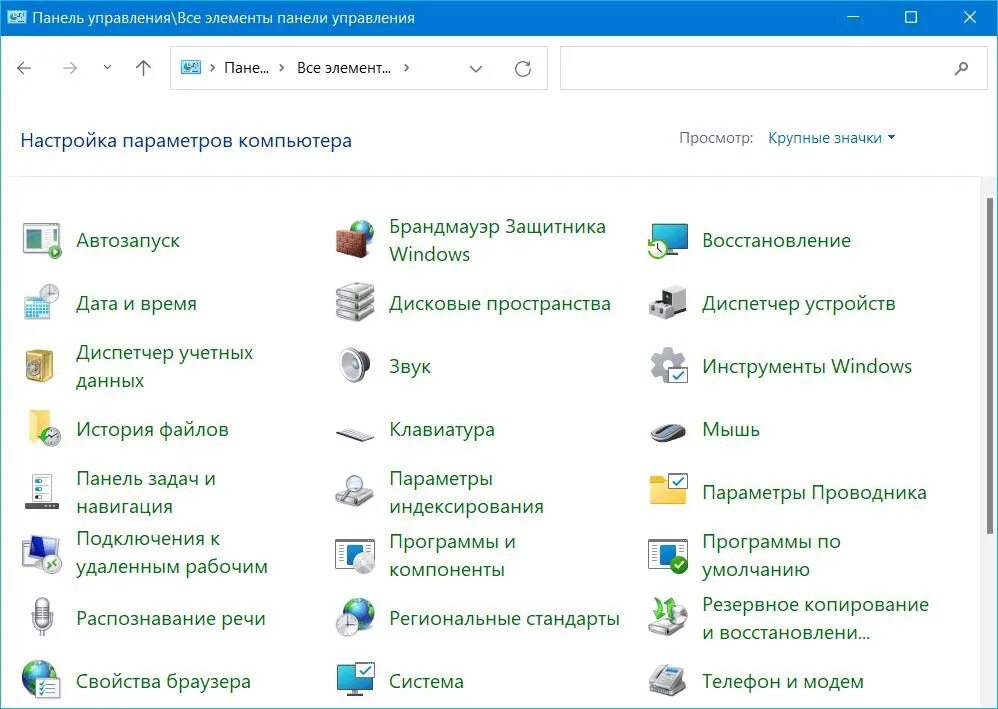
Task: Click the Параметры индексирования magnifier icon
Action: (355, 491)
